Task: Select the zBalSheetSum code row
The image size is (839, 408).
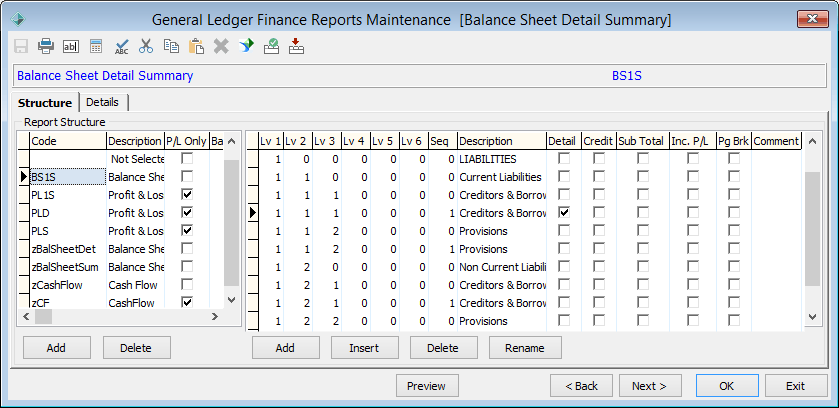Action: pyautogui.click(x=68, y=267)
